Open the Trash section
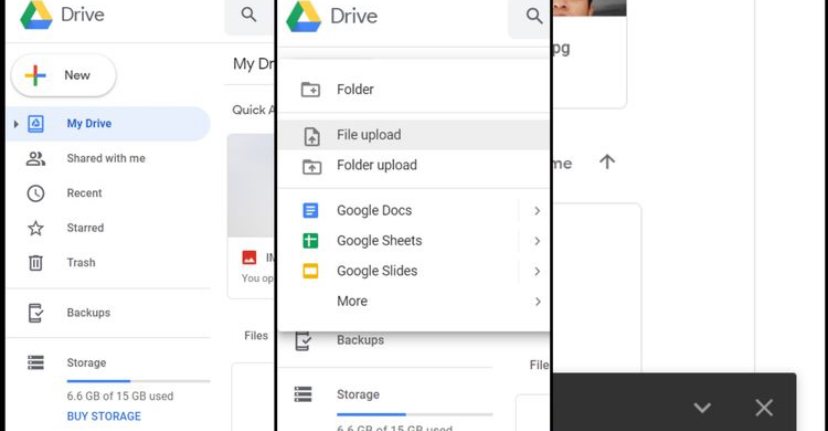Viewport: 828px width, 431px height. tap(81, 263)
